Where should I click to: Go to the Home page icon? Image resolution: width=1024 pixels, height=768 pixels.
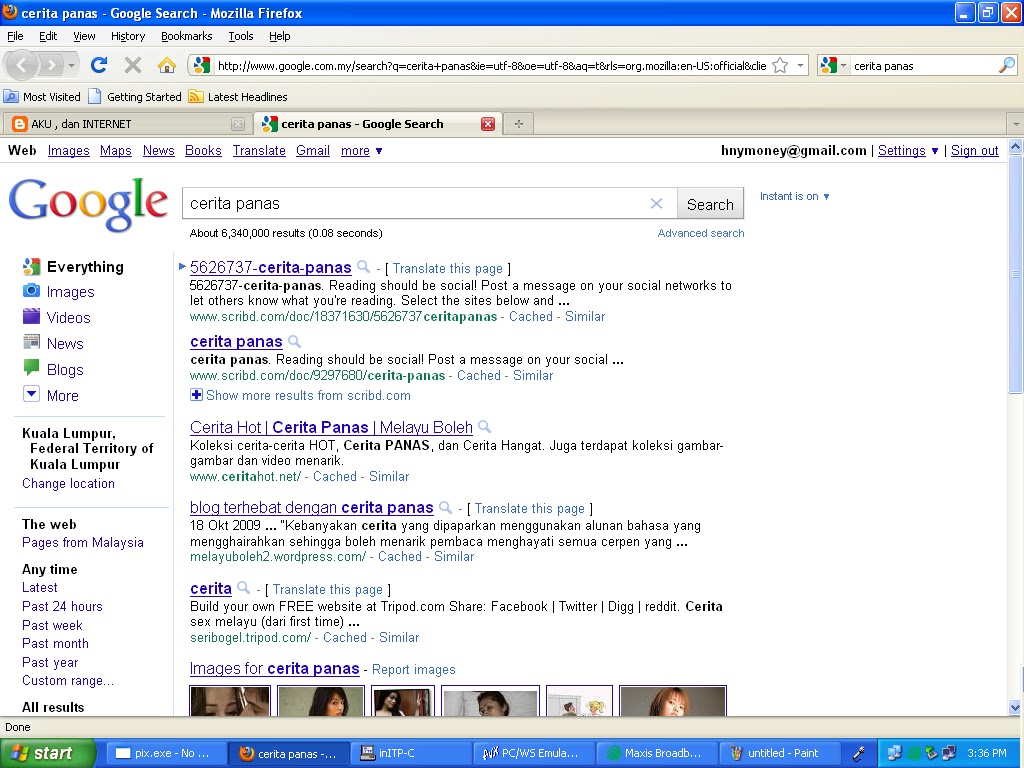(167, 65)
